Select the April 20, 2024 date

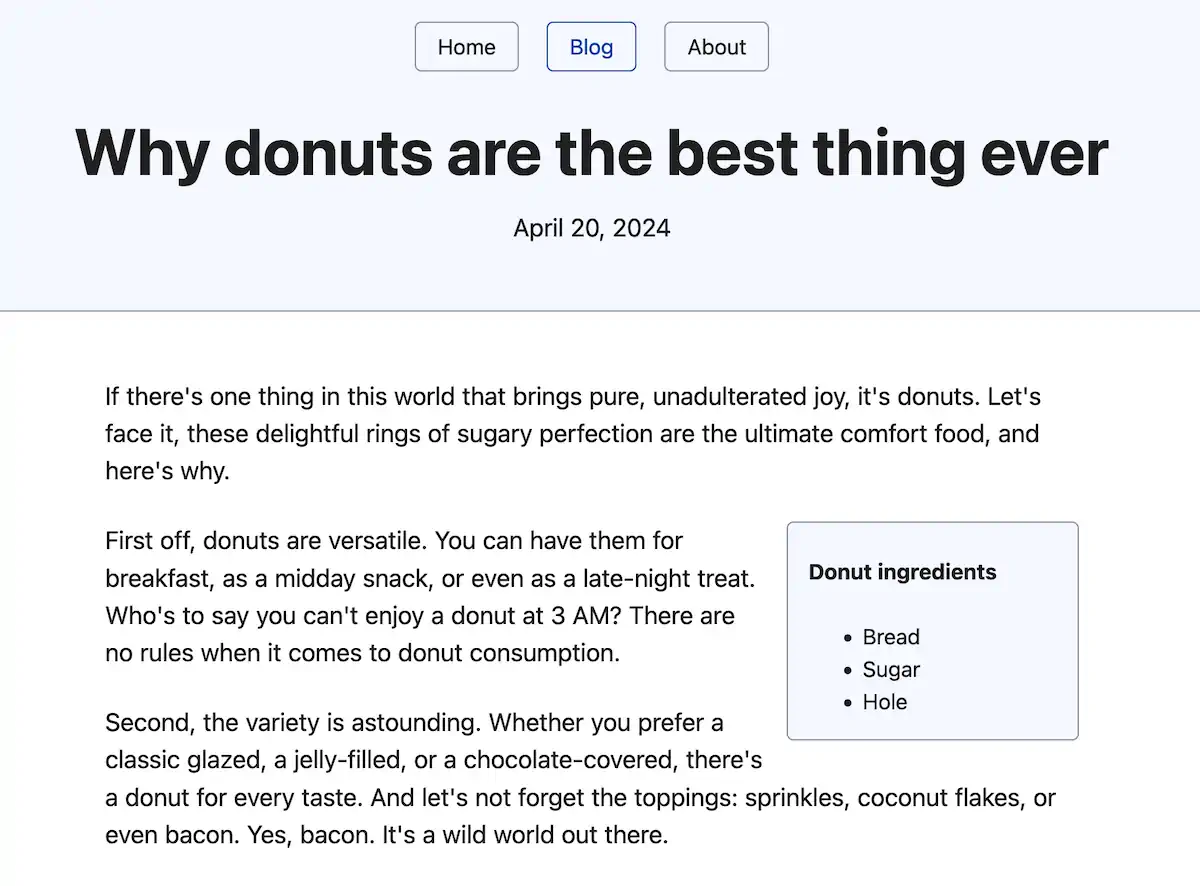click(x=591, y=228)
